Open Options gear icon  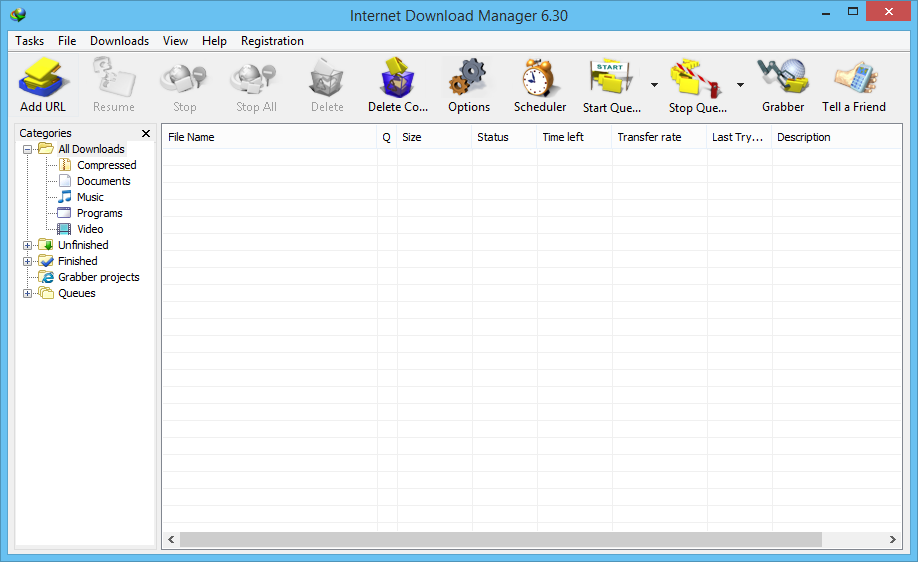pos(468,77)
